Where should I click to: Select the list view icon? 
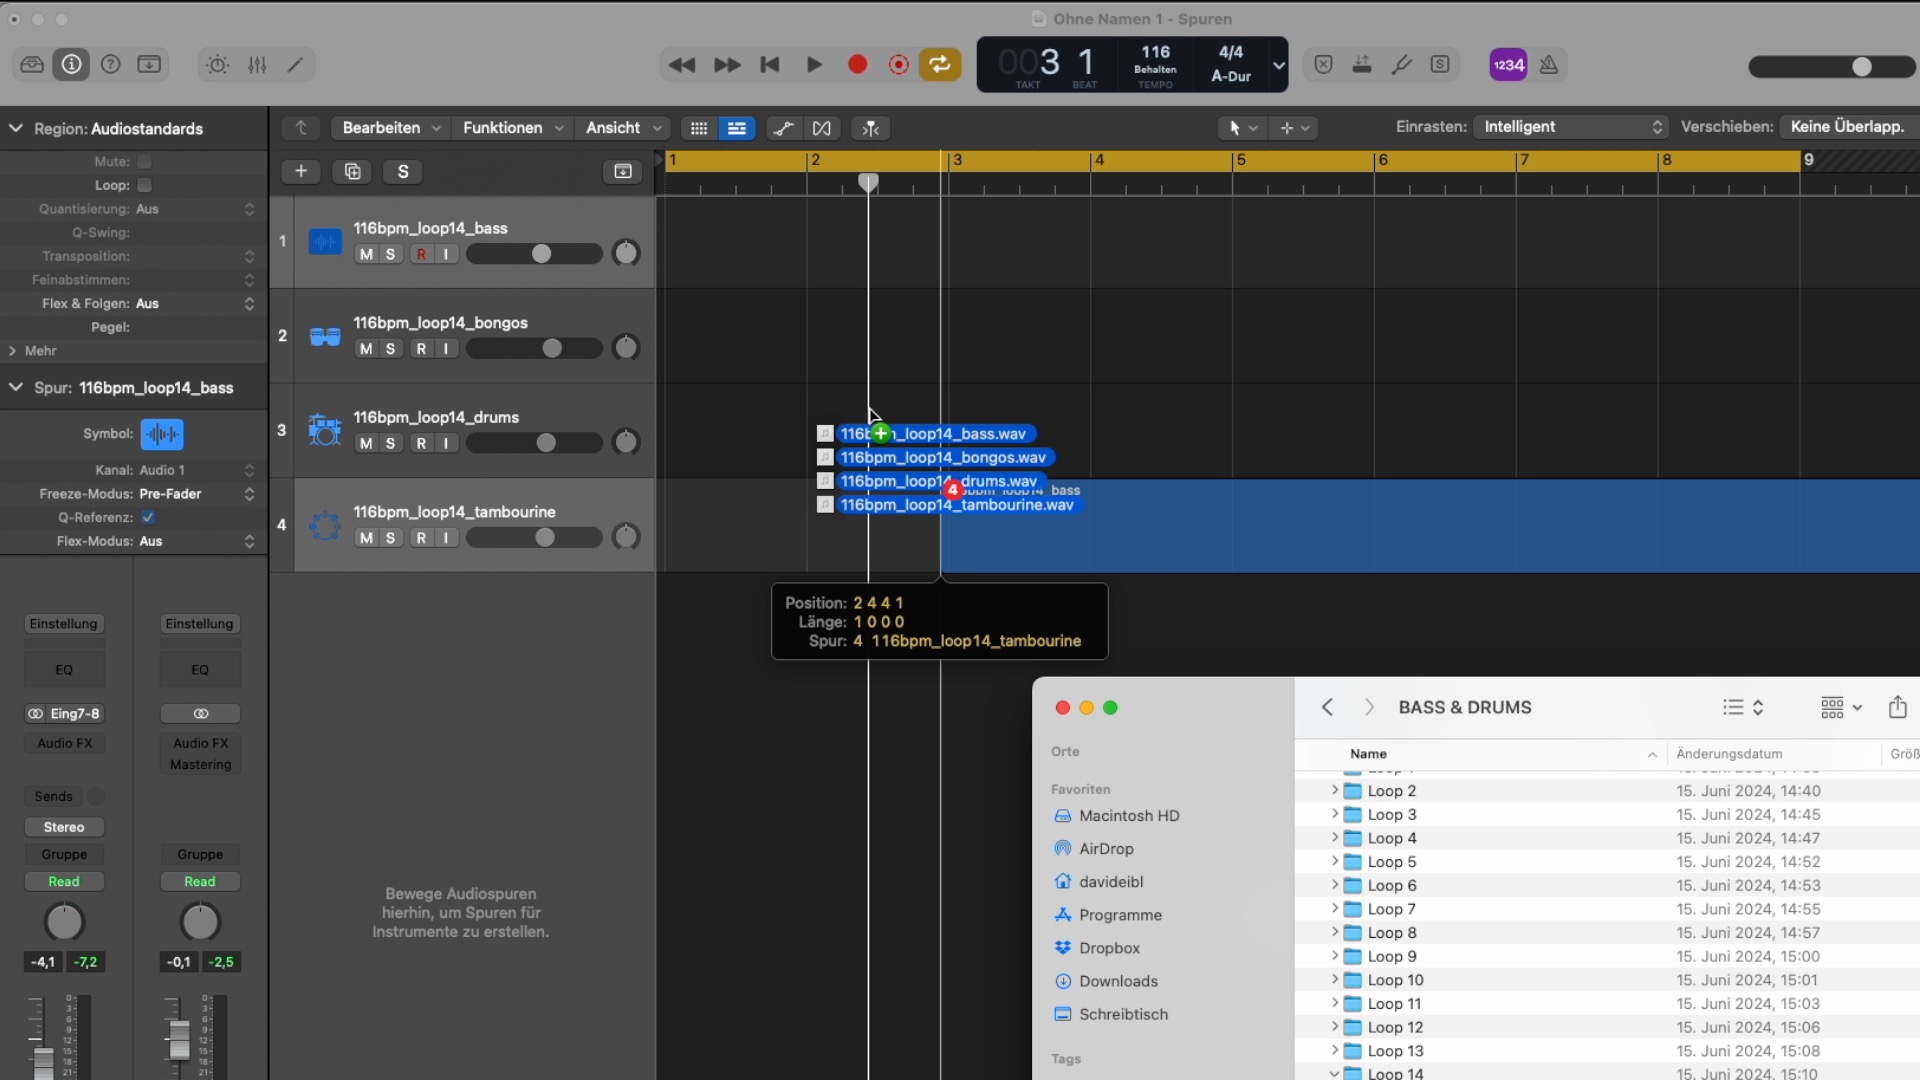pyautogui.click(x=737, y=128)
